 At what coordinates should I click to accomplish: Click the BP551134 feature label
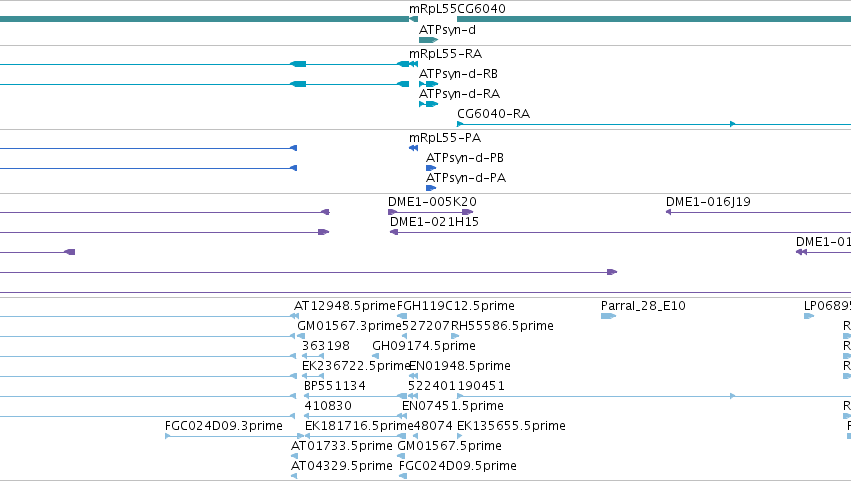(x=335, y=386)
